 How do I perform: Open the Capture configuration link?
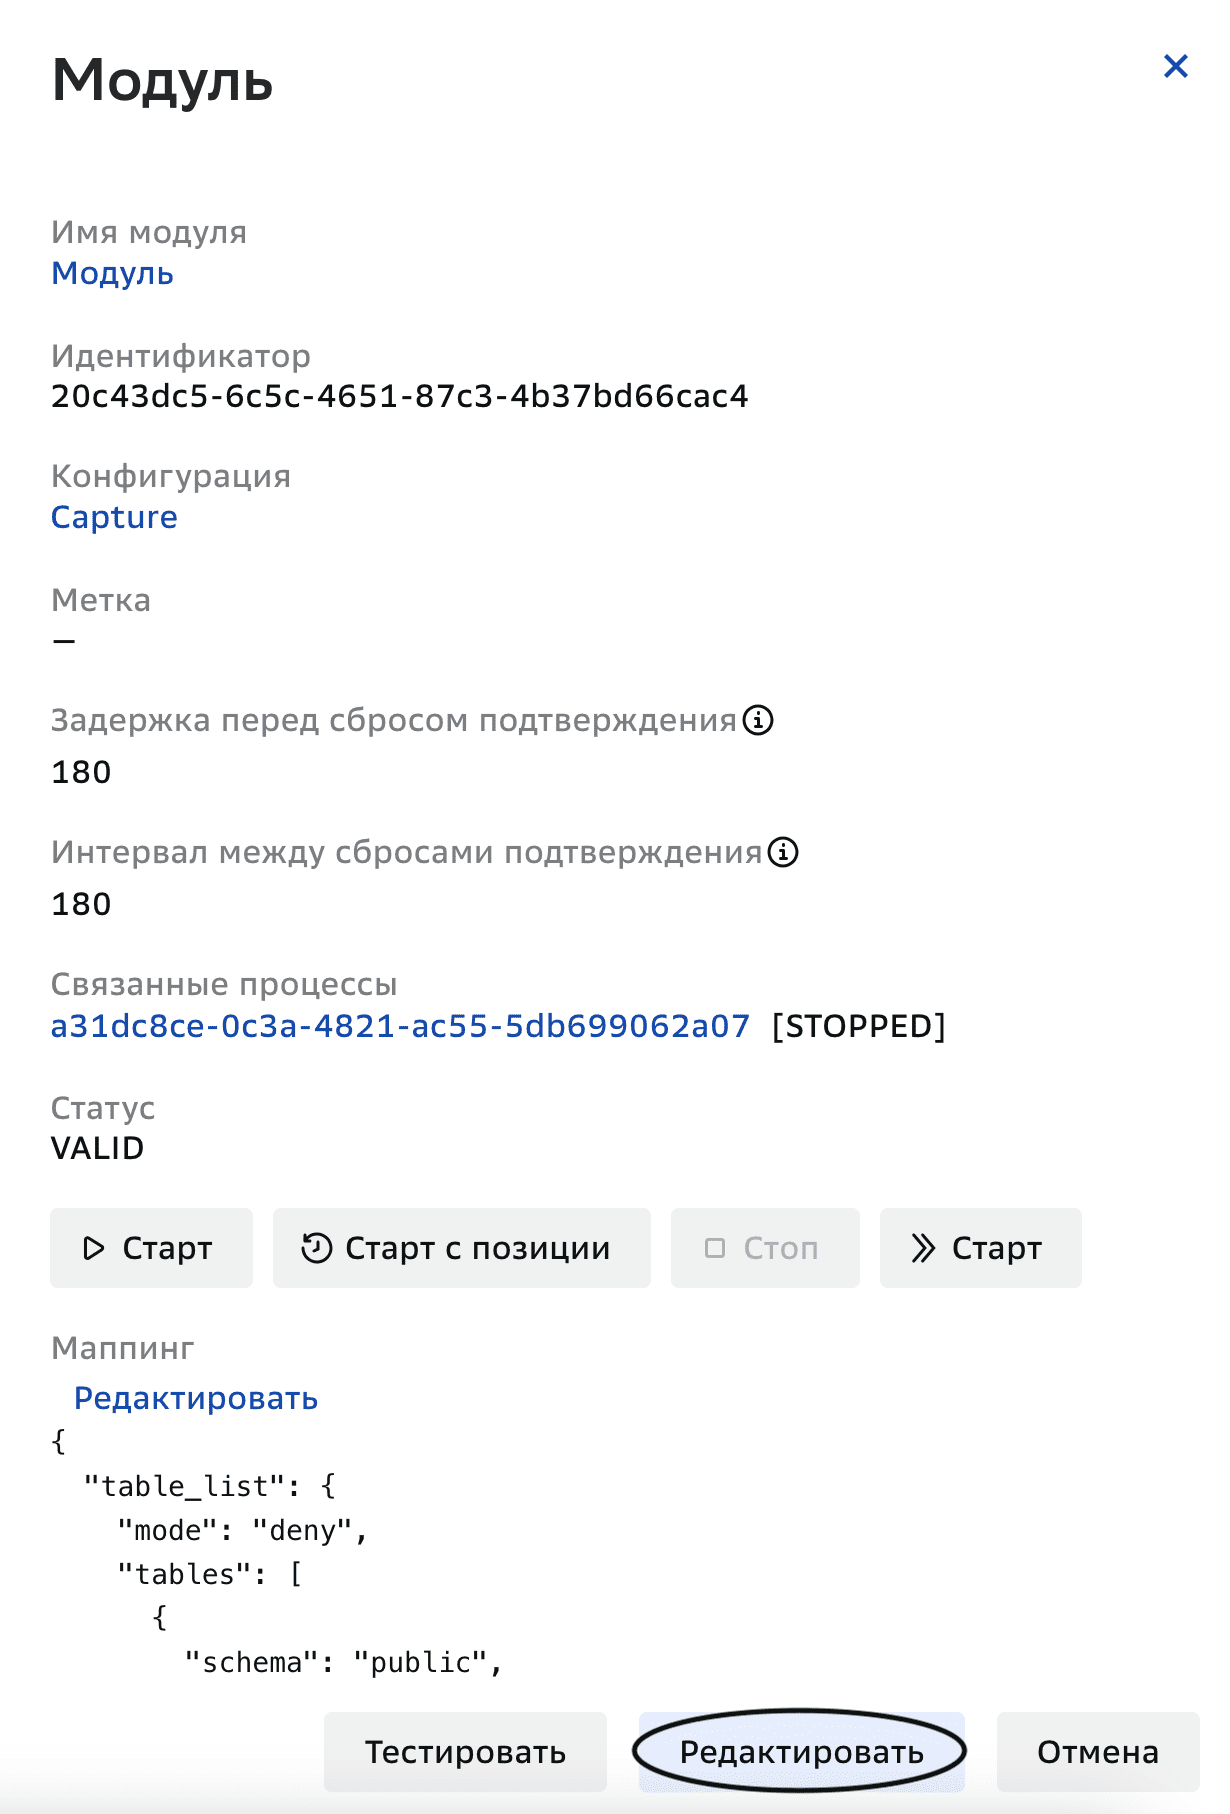pos(115,517)
